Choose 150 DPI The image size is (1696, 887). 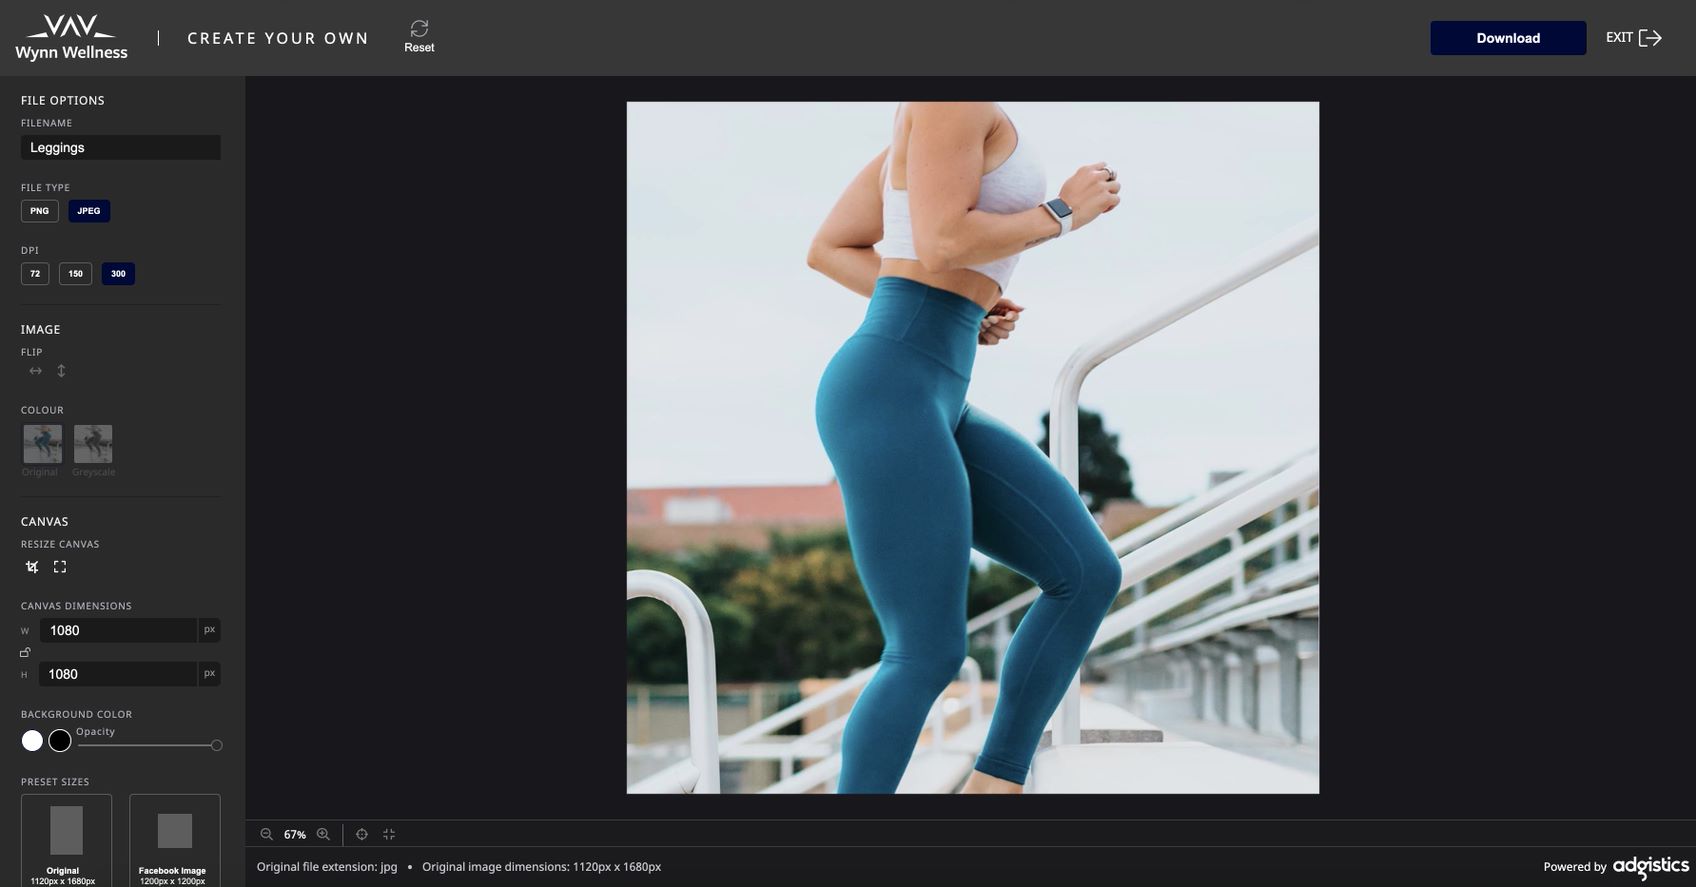point(75,274)
